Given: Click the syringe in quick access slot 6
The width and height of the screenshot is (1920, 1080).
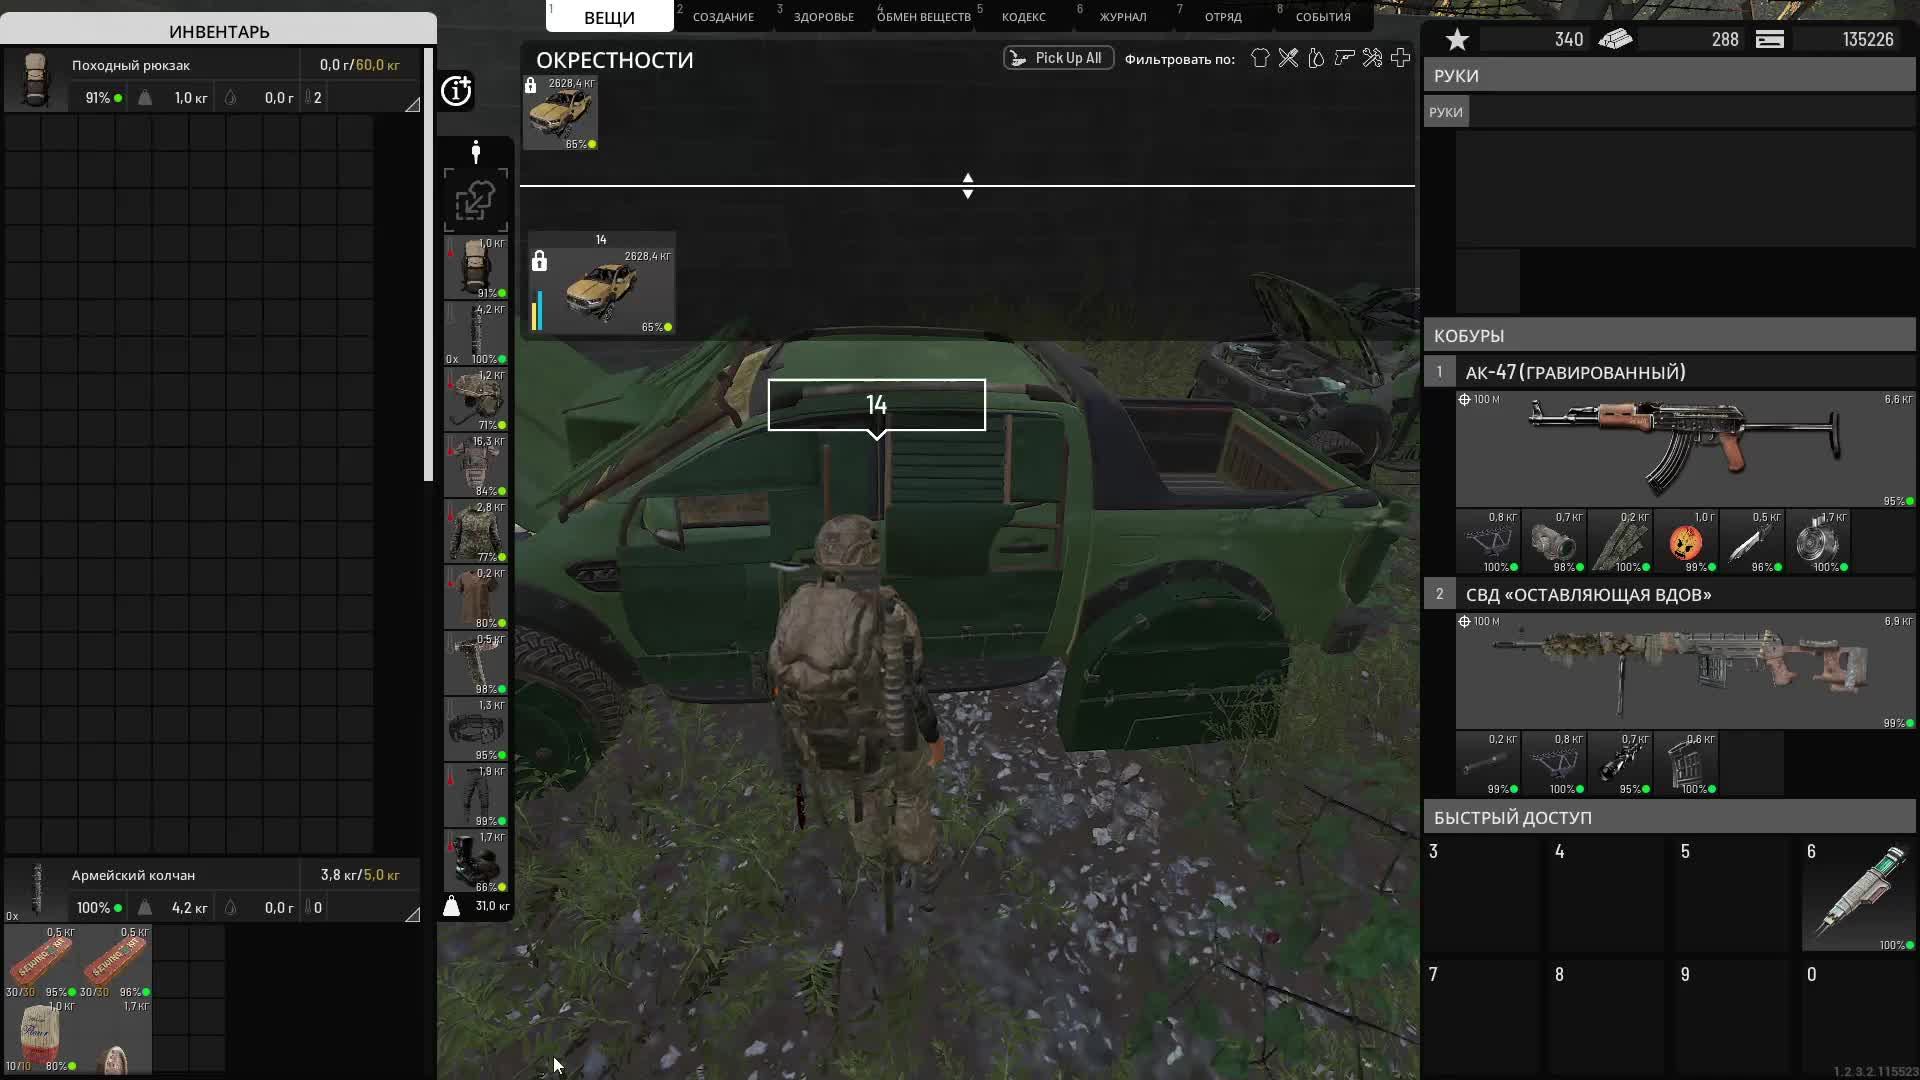Looking at the screenshot, I should tap(1858, 895).
